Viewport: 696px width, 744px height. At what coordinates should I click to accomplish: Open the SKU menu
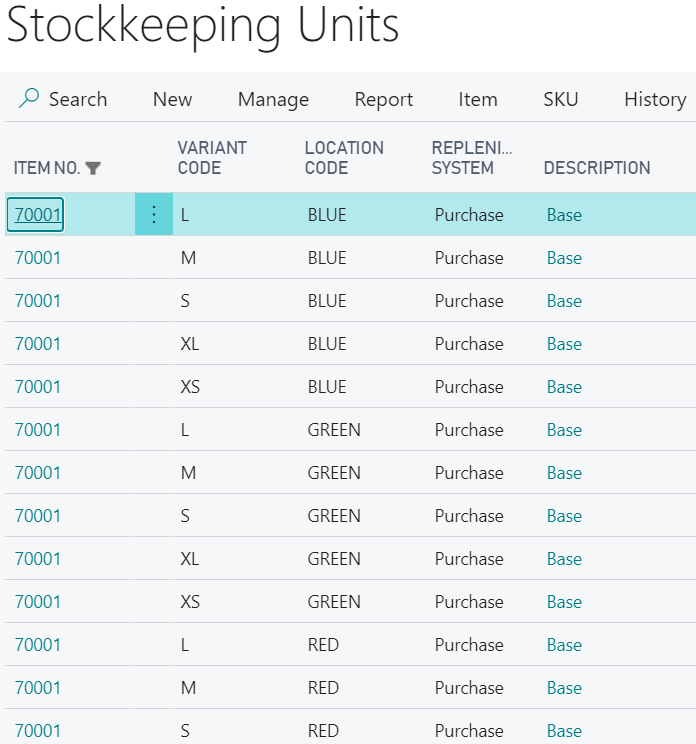tap(561, 100)
